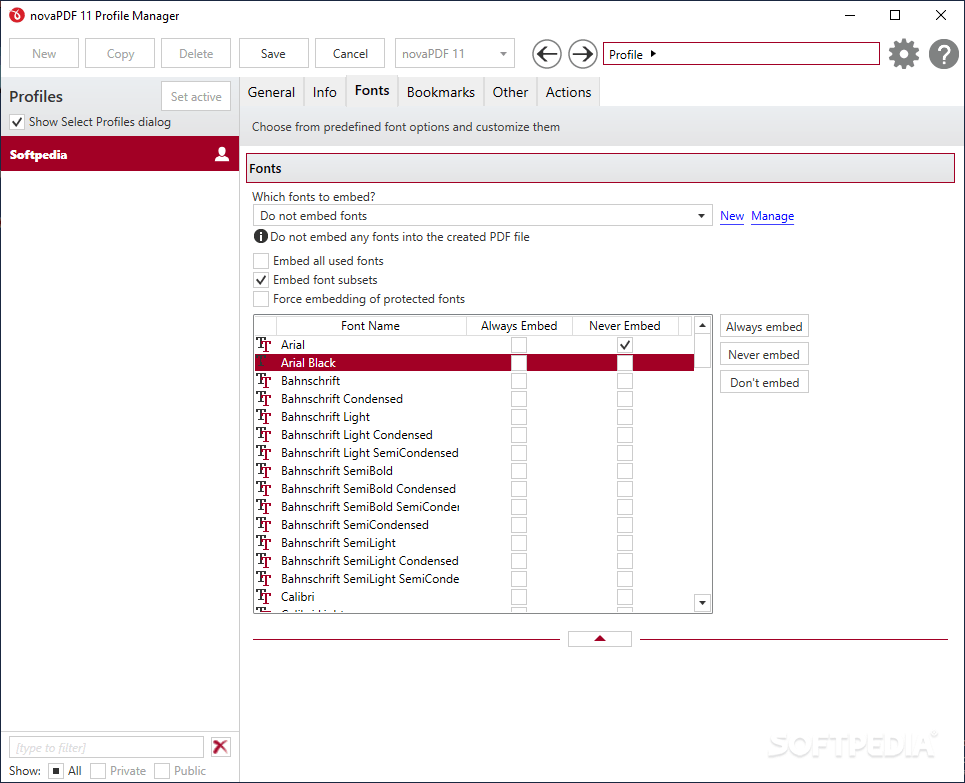Image resolution: width=965 pixels, height=783 pixels.
Task: Collapse the Fonts section with red arrow
Action: pyautogui.click(x=600, y=639)
